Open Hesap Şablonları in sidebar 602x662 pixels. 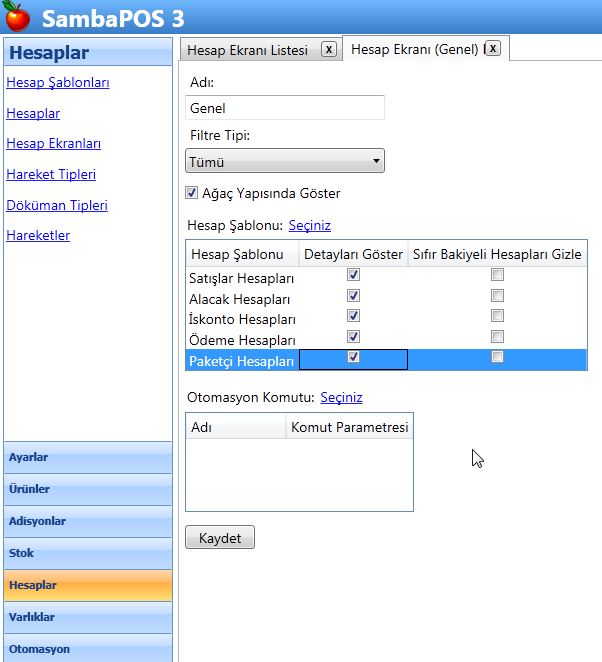(57, 82)
